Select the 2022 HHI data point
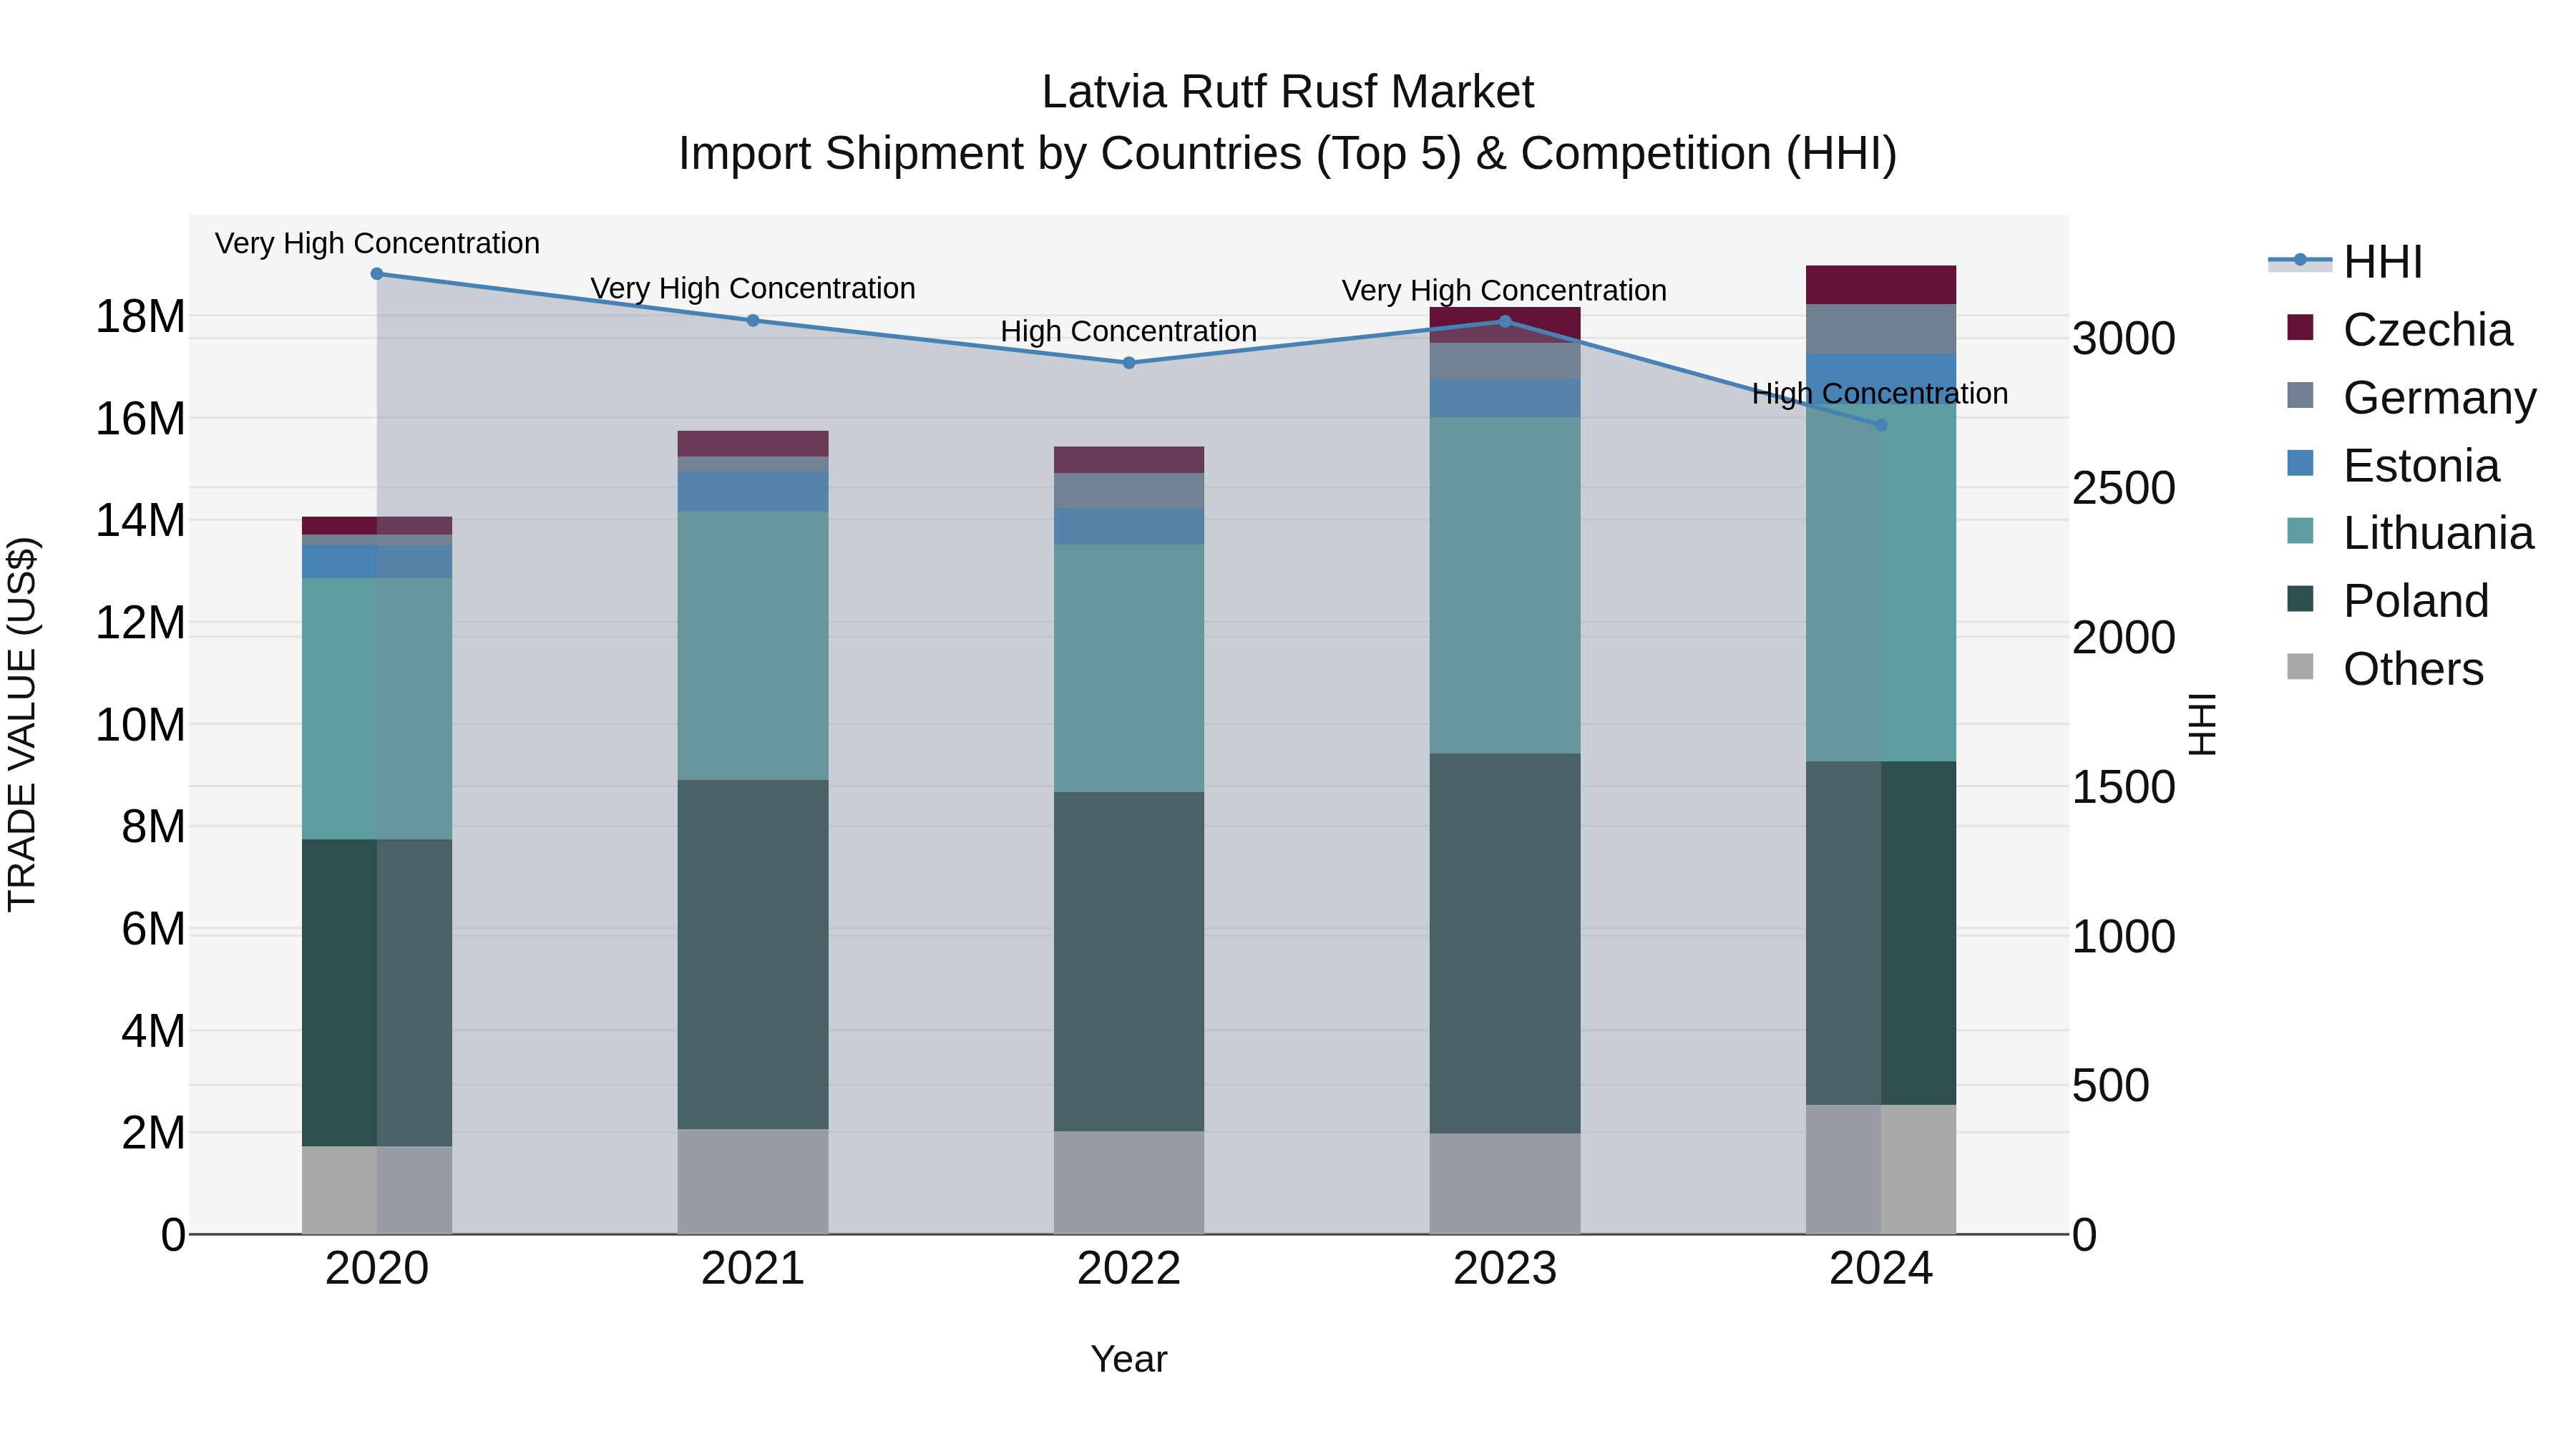2576x1449 pixels. (x=1129, y=362)
